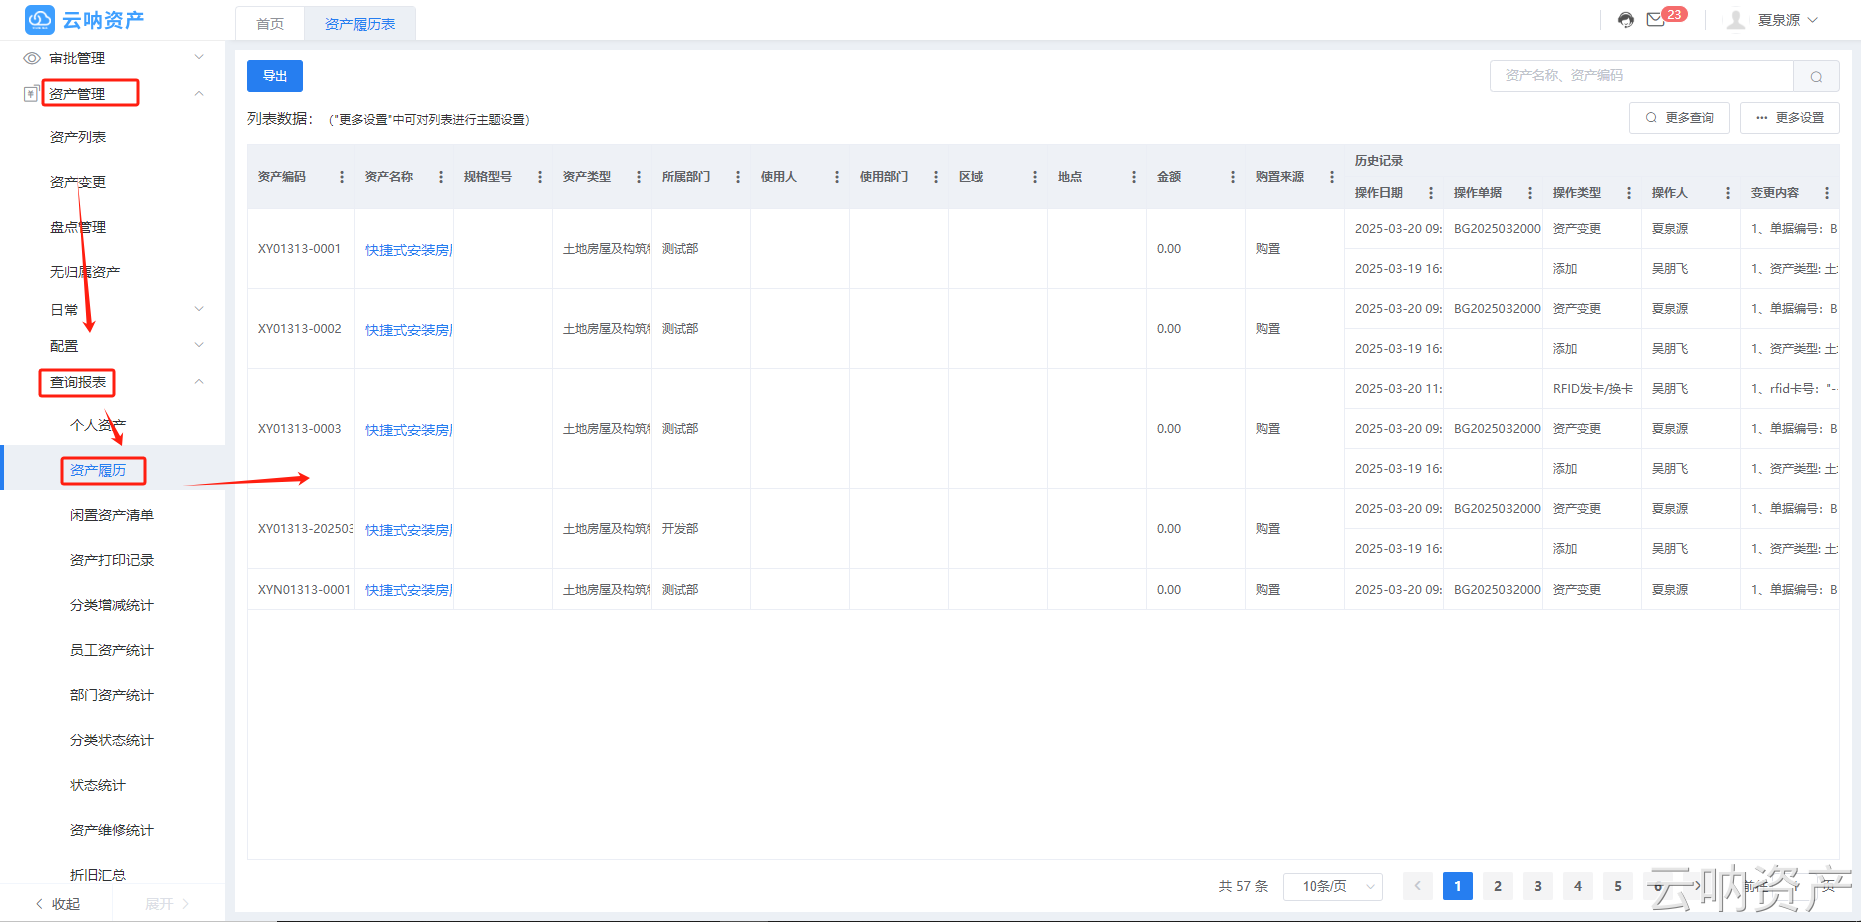Viewport: 1861px width, 922px height.
Task: Collapse the 资产管理 menu chevron
Action: click(199, 94)
